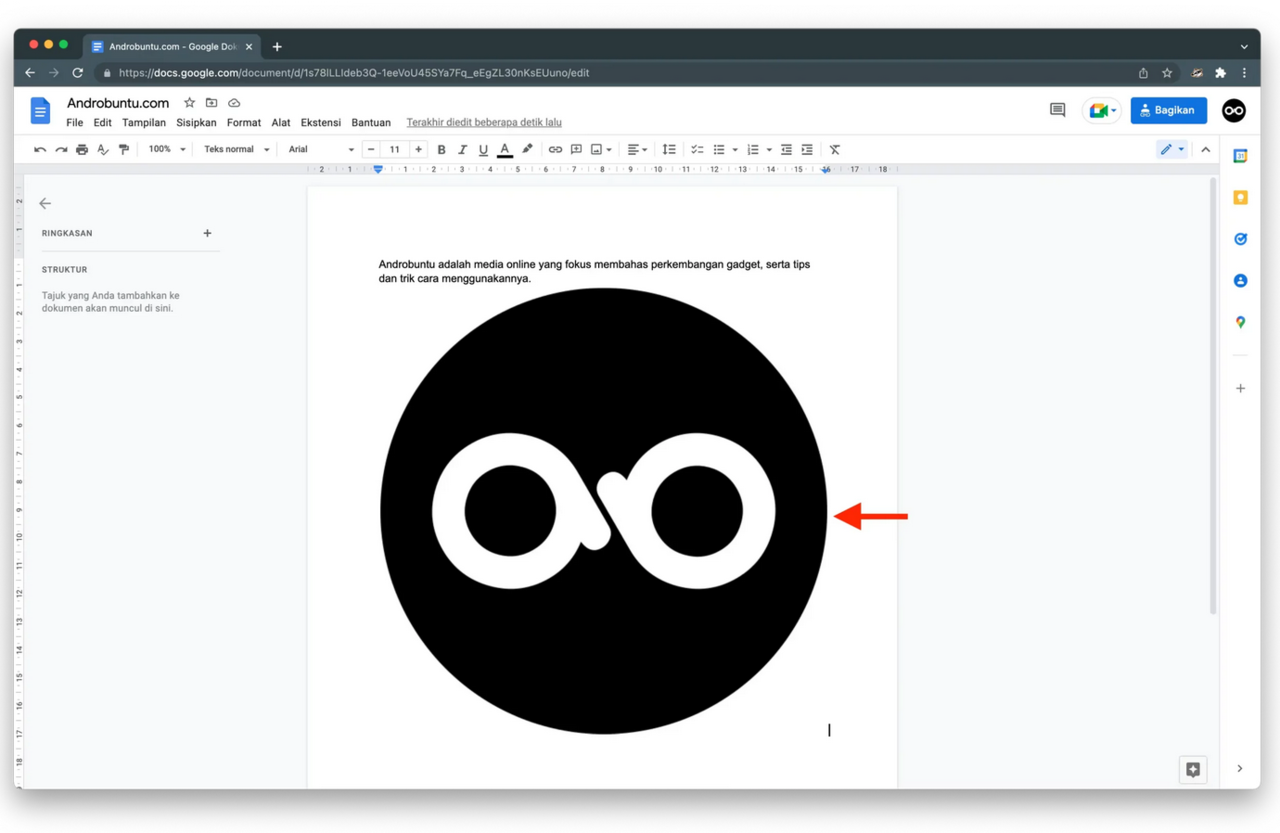Viewport: 1280px width, 833px height.
Task: Select the Androbuntu logo image in document
Action: tap(604, 511)
